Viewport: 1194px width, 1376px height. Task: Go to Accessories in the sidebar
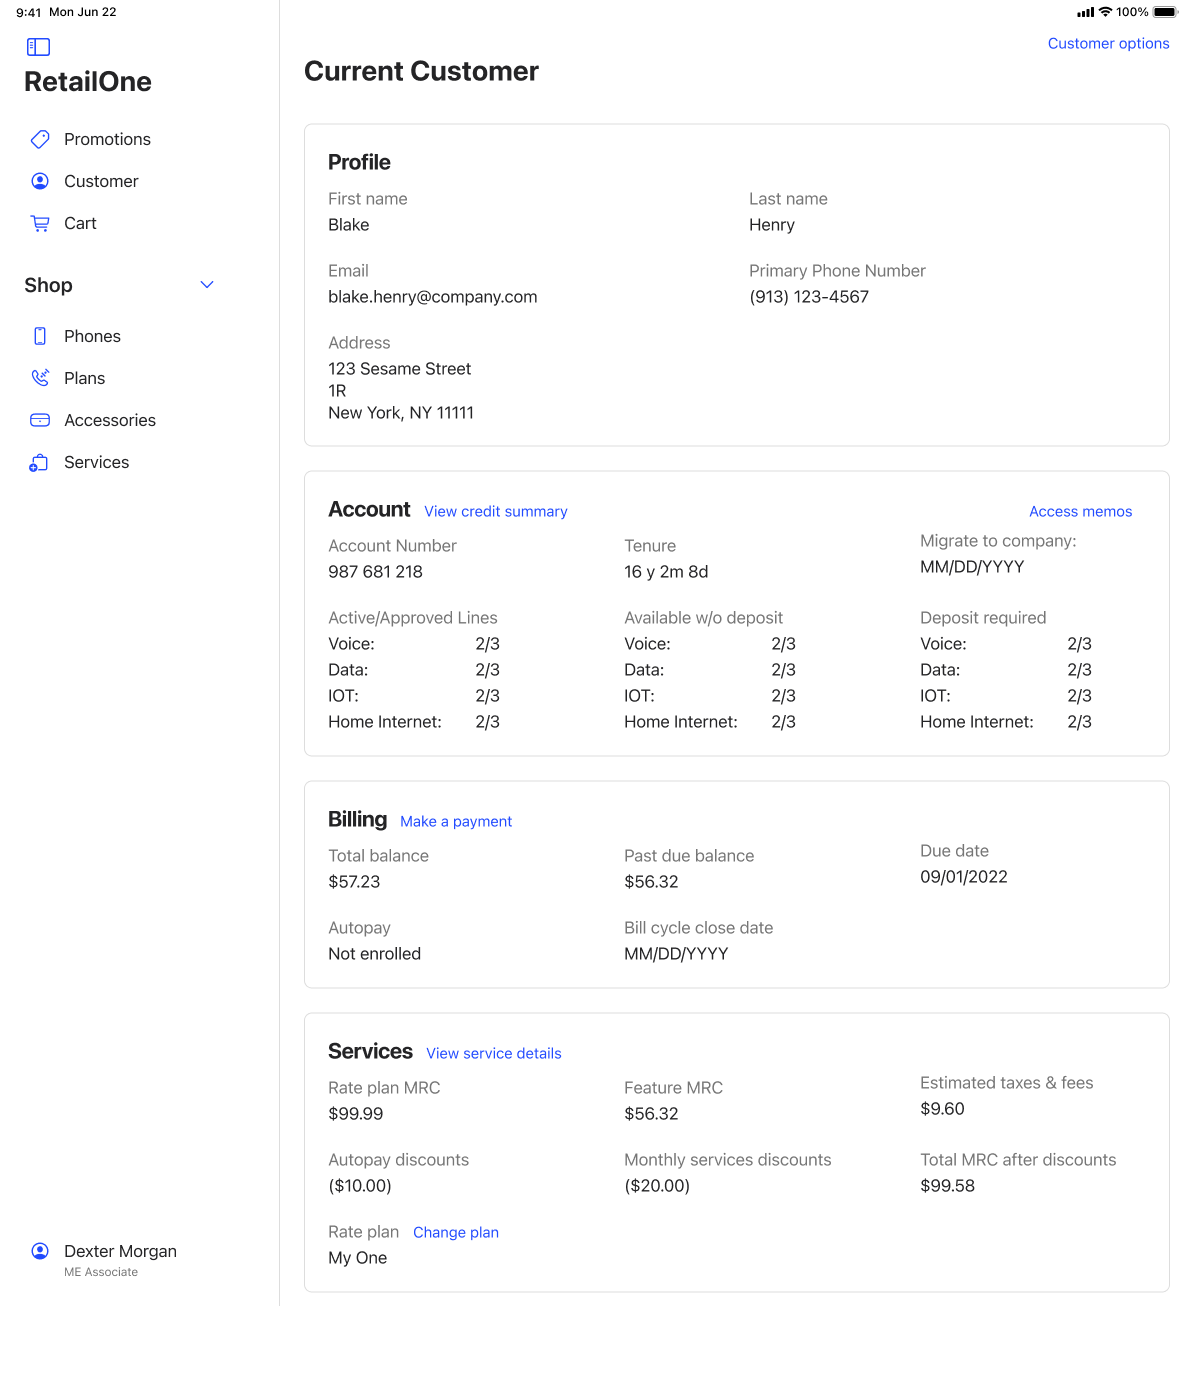pyautogui.click(x=110, y=420)
